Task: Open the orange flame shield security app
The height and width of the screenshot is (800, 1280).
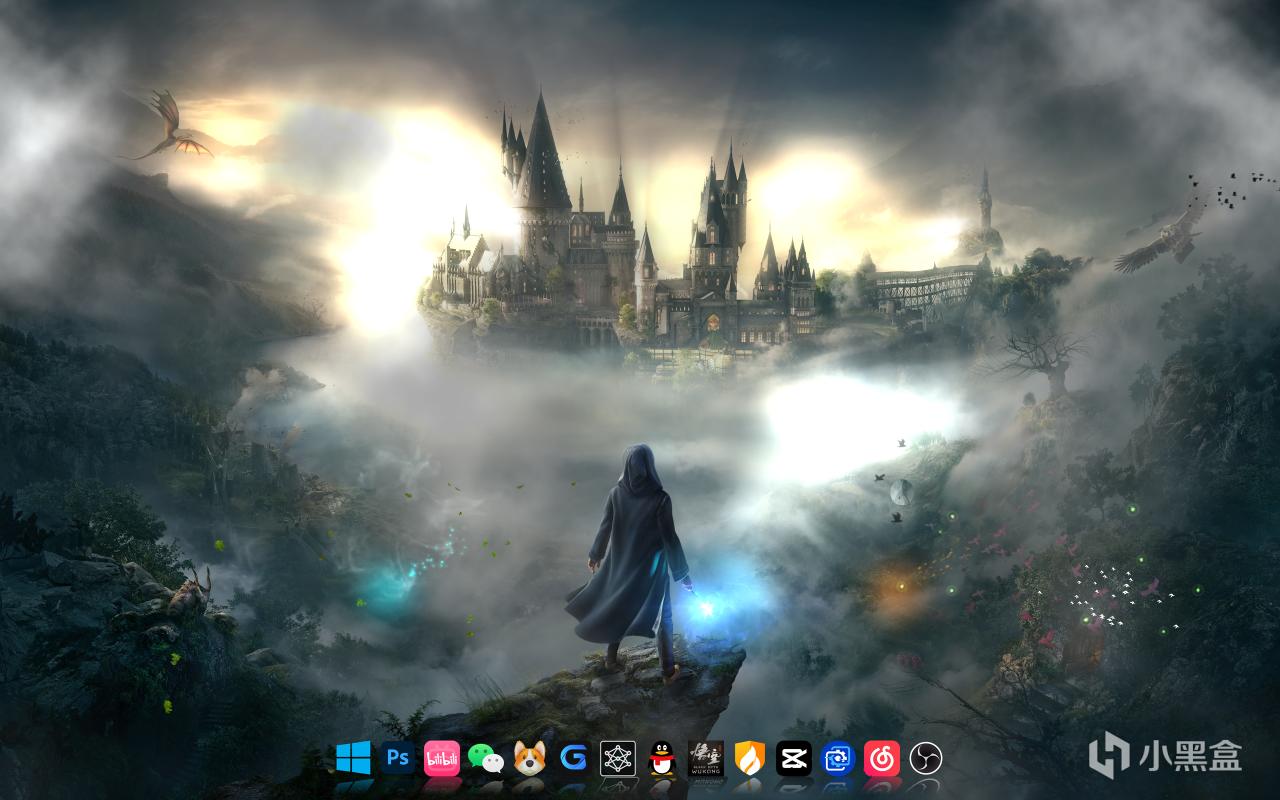Action: point(749,758)
